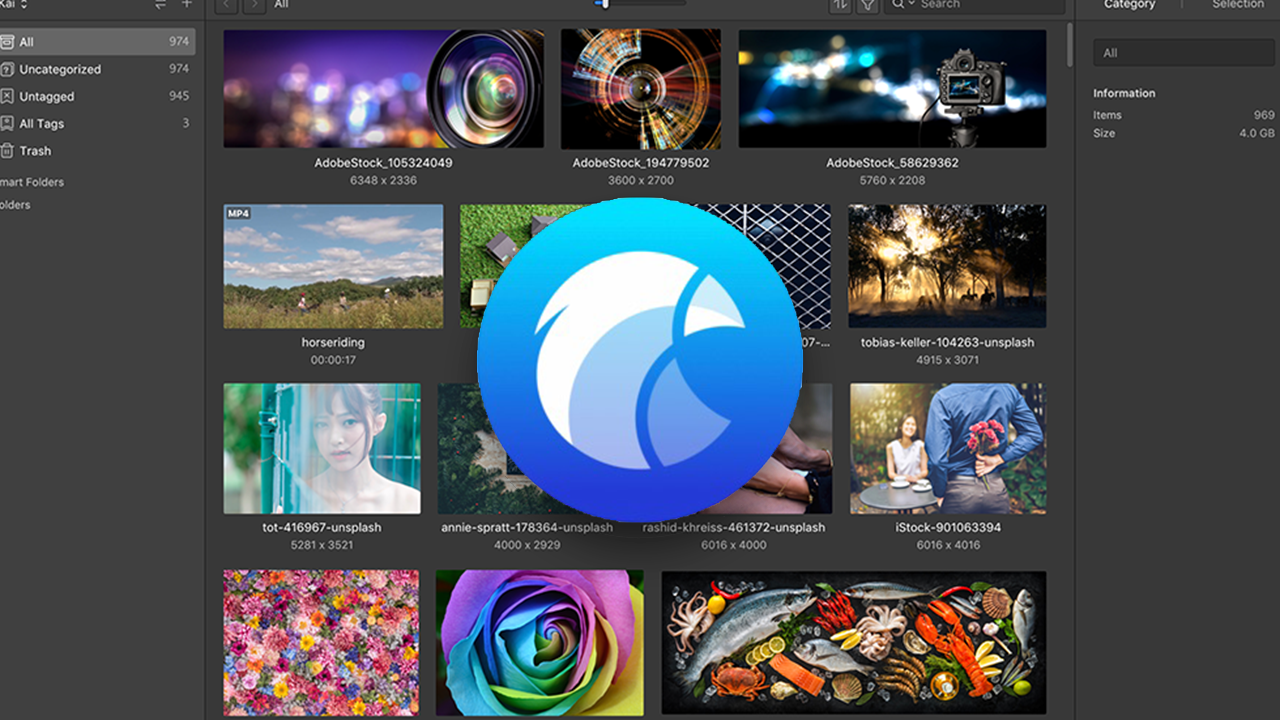1280x720 pixels.
Task: Open the Trash row
Action: point(97,150)
